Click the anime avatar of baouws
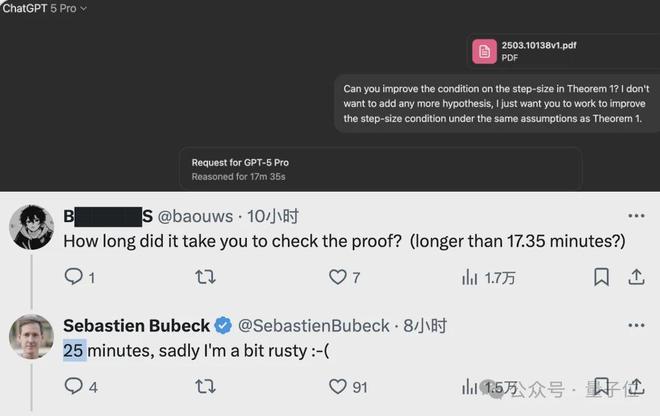The image size is (660, 416). pyautogui.click(x=31, y=227)
